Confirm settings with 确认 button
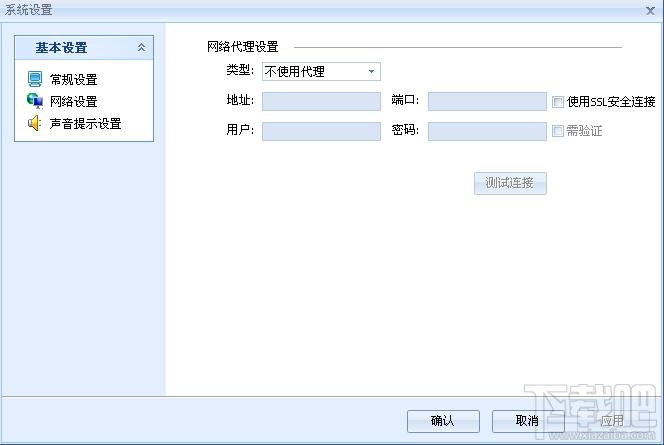This screenshot has width=664, height=445. click(443, 421)
